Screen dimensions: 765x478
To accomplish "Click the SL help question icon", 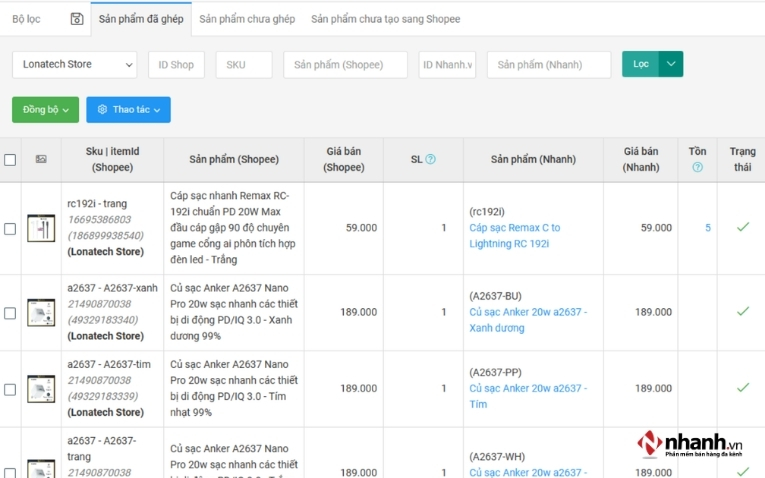I will point(430,159).
